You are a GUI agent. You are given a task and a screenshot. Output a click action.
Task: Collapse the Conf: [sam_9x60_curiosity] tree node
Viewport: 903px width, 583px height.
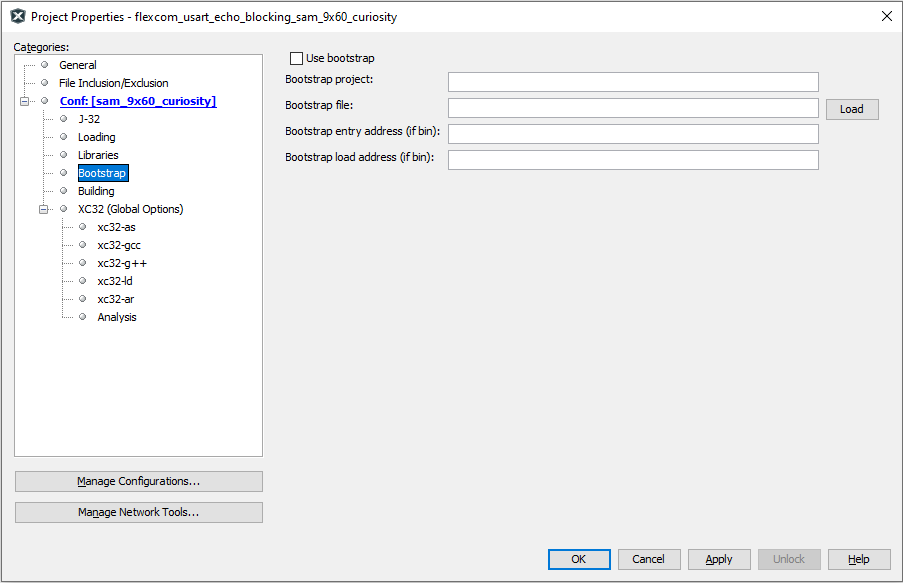click(24, 101)
